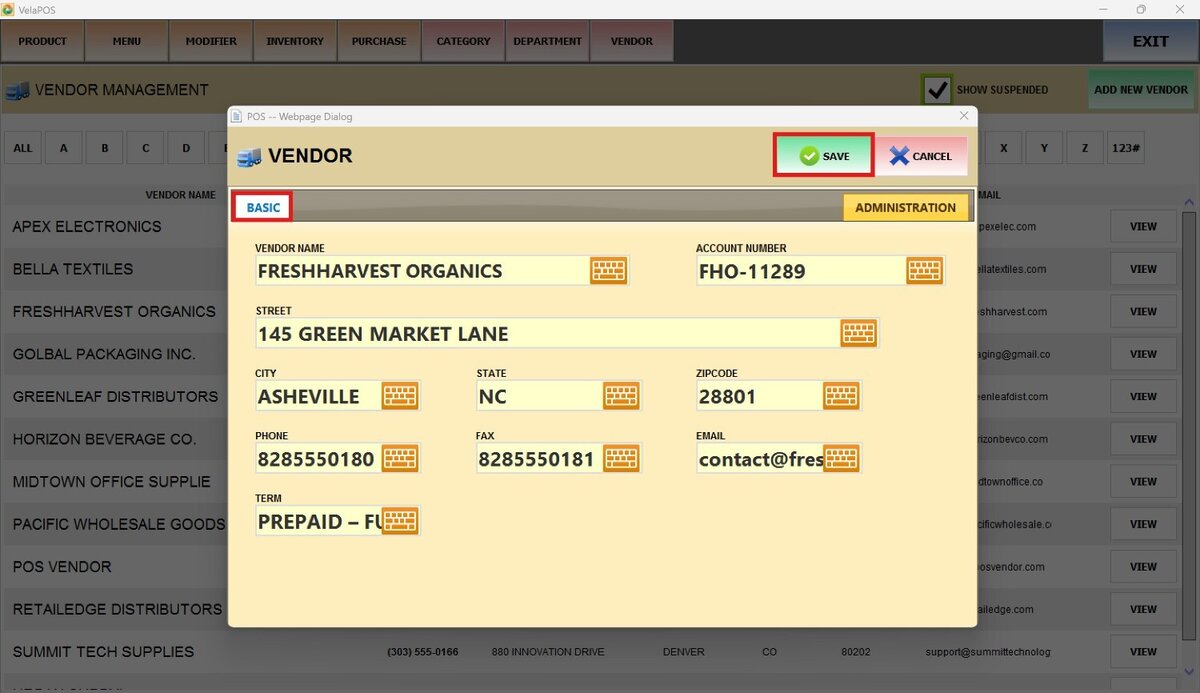1200x693 pixels.
Task: Open keyboard for City field
Action: pyautogui.click(x=400, y=396)
